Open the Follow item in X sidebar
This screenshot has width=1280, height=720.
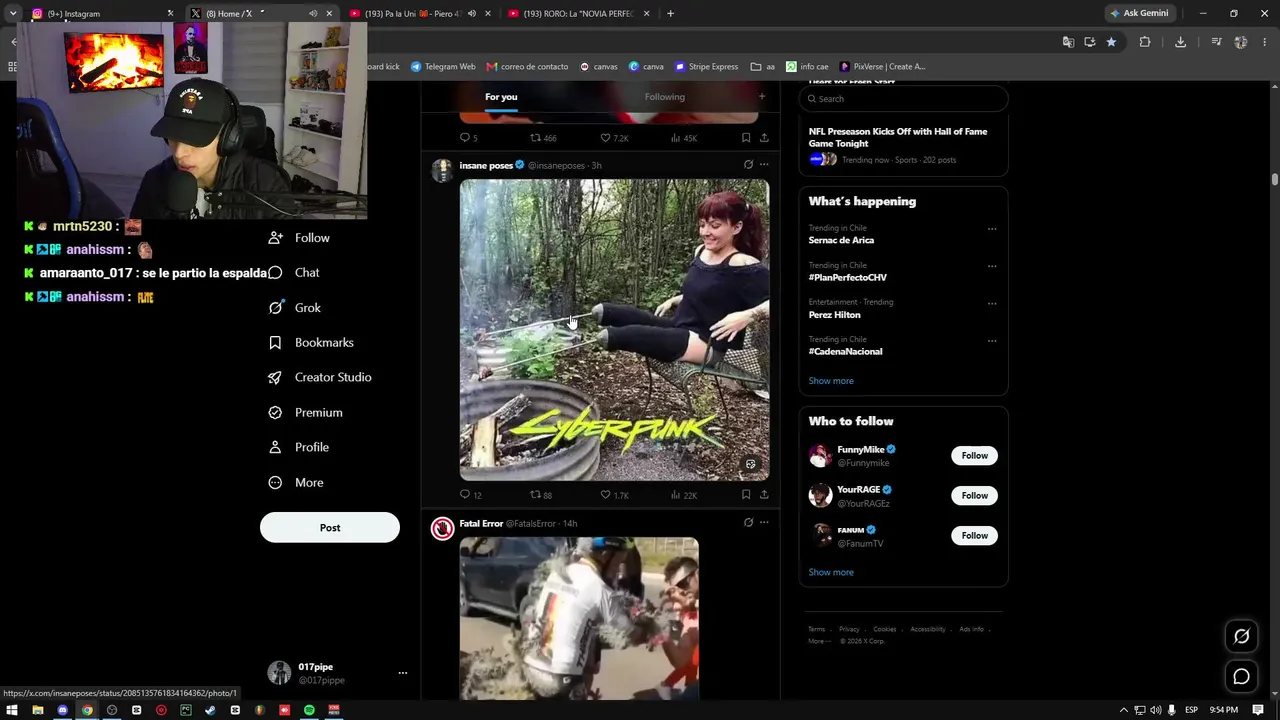[x=299, y=238]
